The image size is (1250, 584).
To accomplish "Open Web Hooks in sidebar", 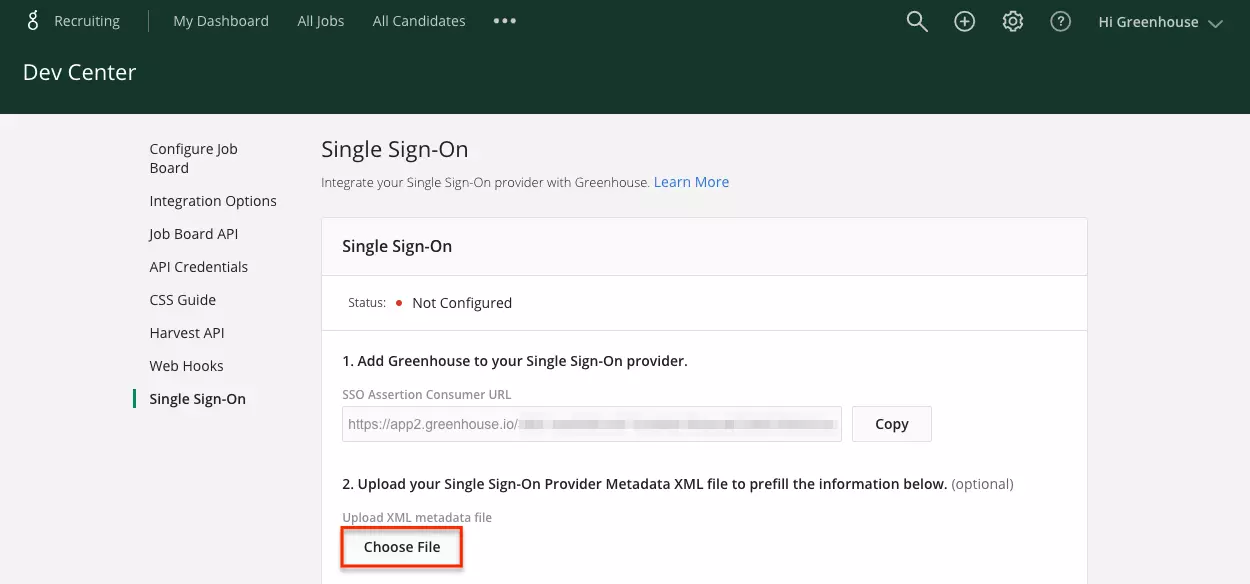I will [187, 366].
